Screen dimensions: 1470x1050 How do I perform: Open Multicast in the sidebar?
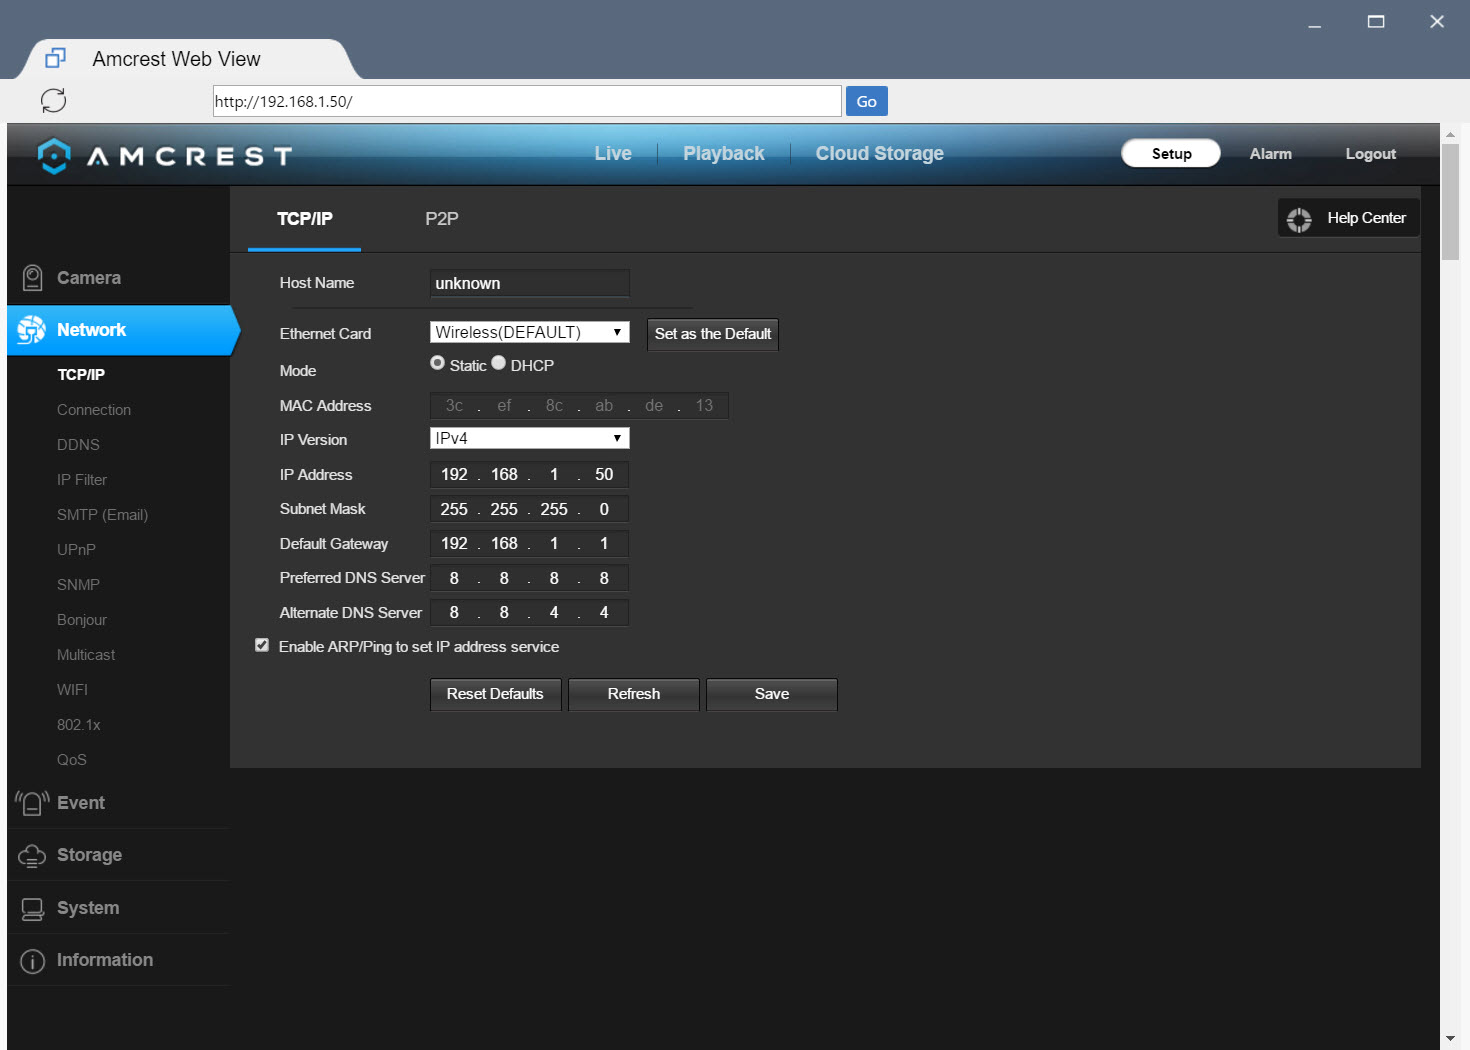click(x=86, y=655)
